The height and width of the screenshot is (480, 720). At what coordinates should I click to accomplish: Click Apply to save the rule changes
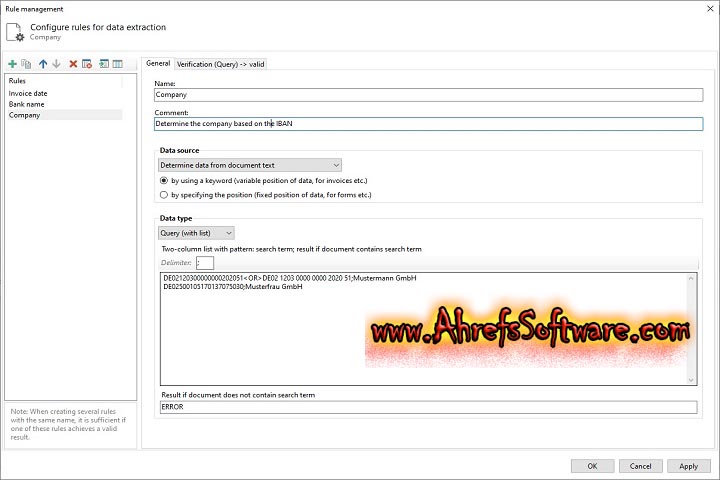688,466
